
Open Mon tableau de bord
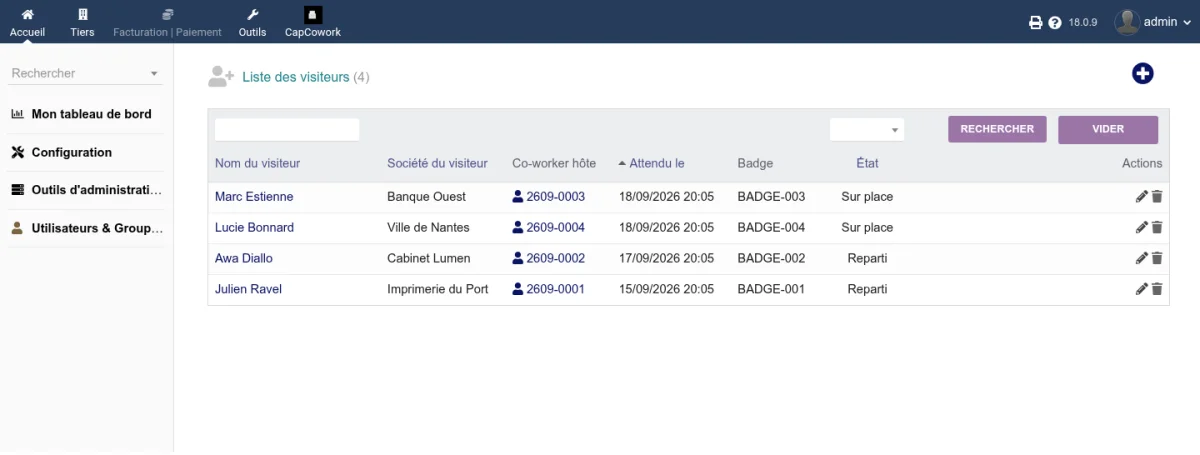91,114
